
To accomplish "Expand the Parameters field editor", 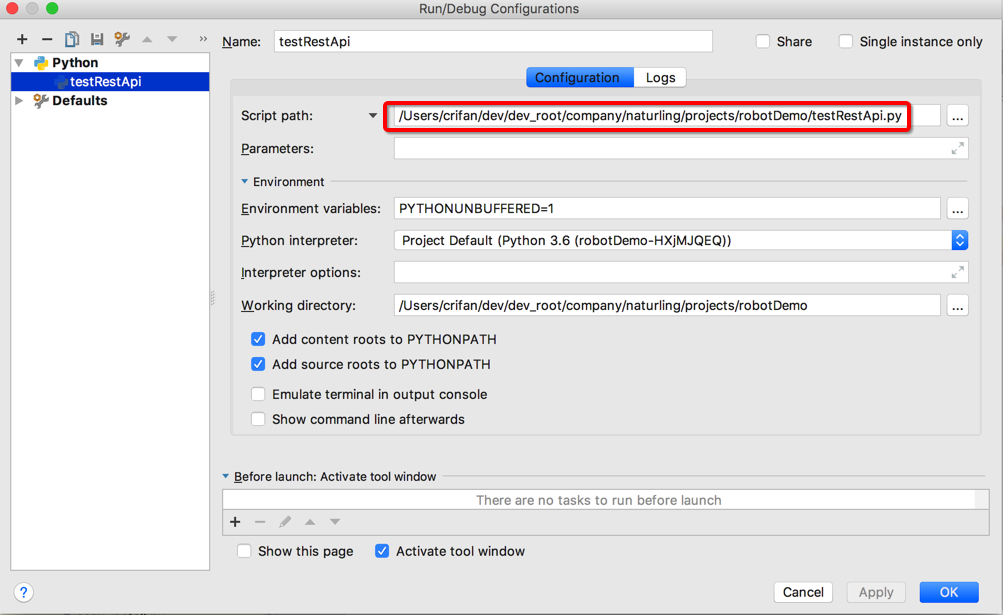I will [x=958, y=148].
